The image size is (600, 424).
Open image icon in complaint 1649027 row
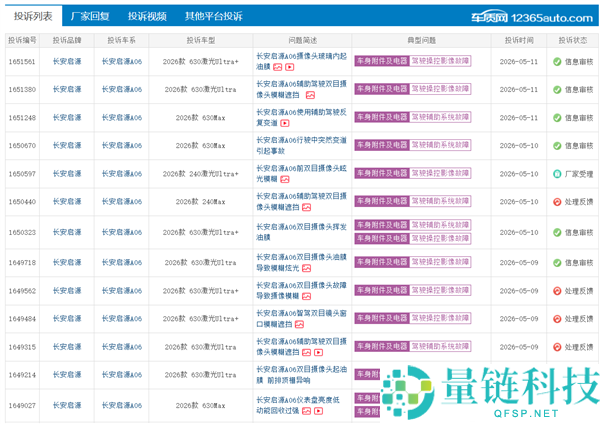pyautogui.click(x=307, y=411)
